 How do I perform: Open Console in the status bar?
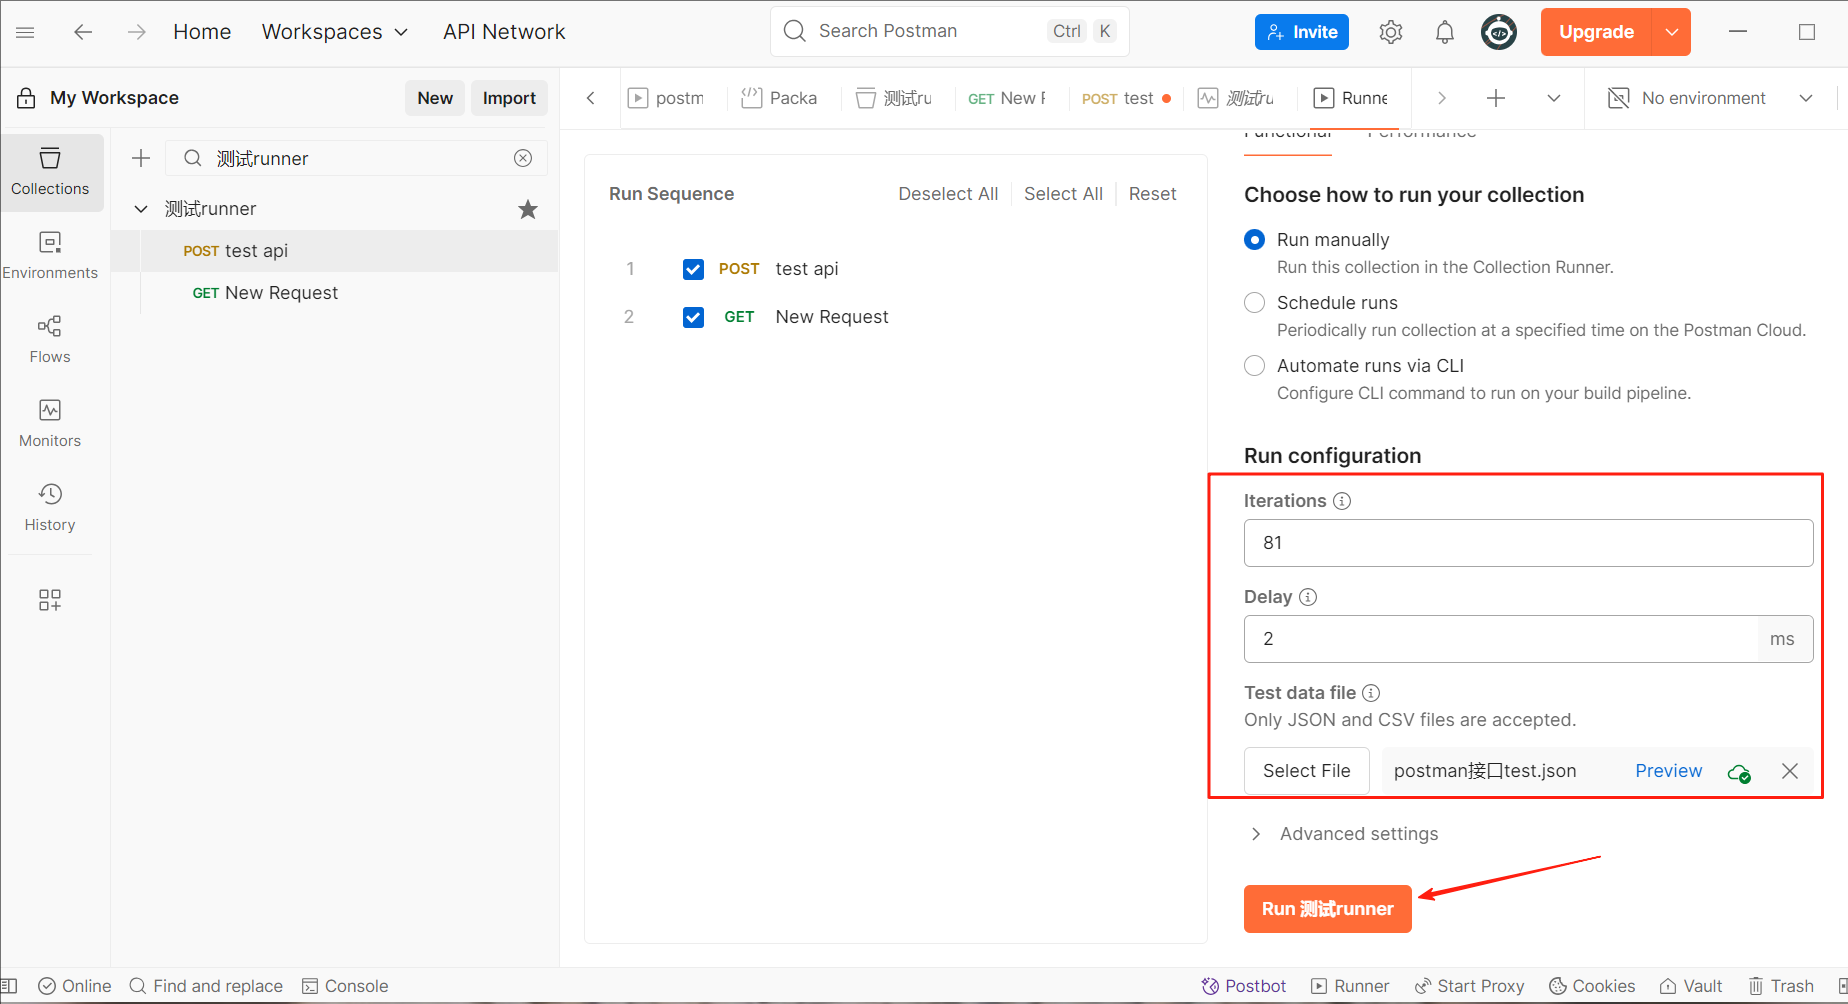pos(345,986)
